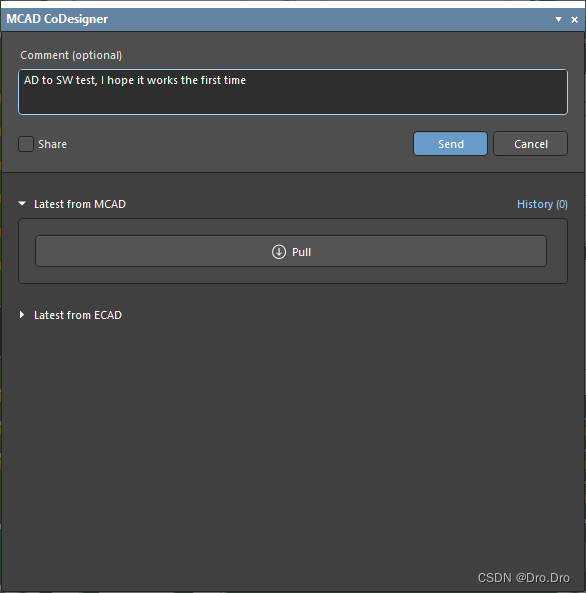Click the Latest from MCAD heading

click(x=80, y=204)
